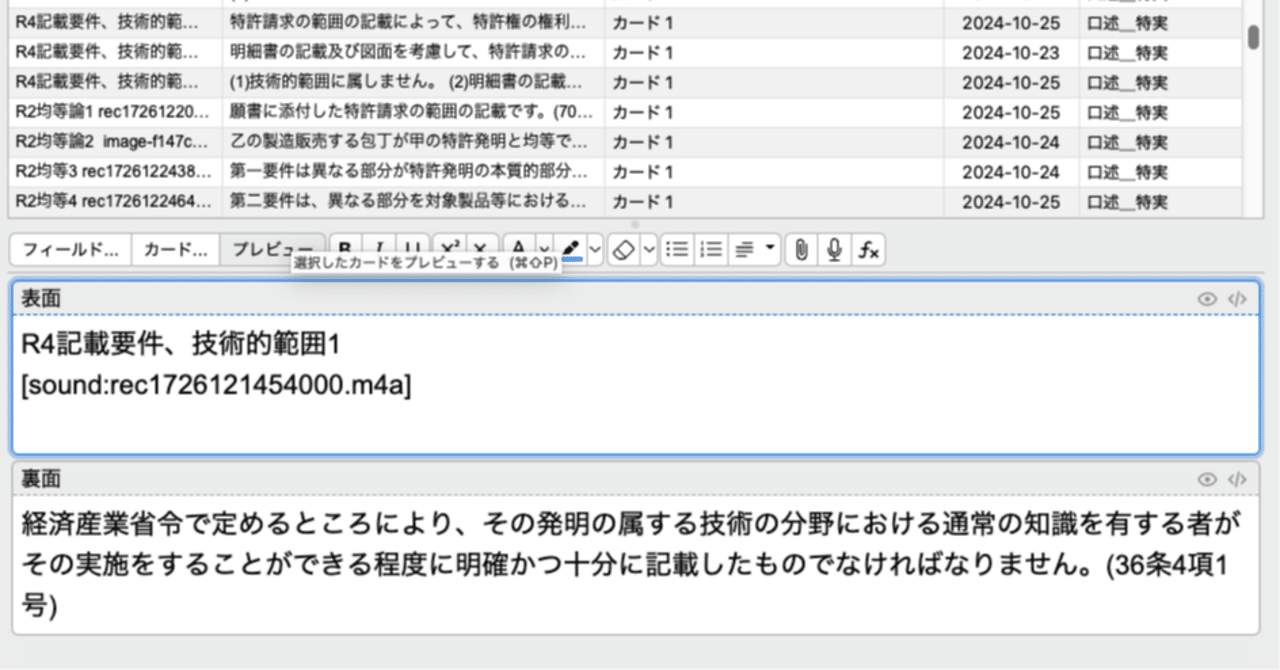Open the フィールド dialog

pyautogui.click(x=69, y=249)
